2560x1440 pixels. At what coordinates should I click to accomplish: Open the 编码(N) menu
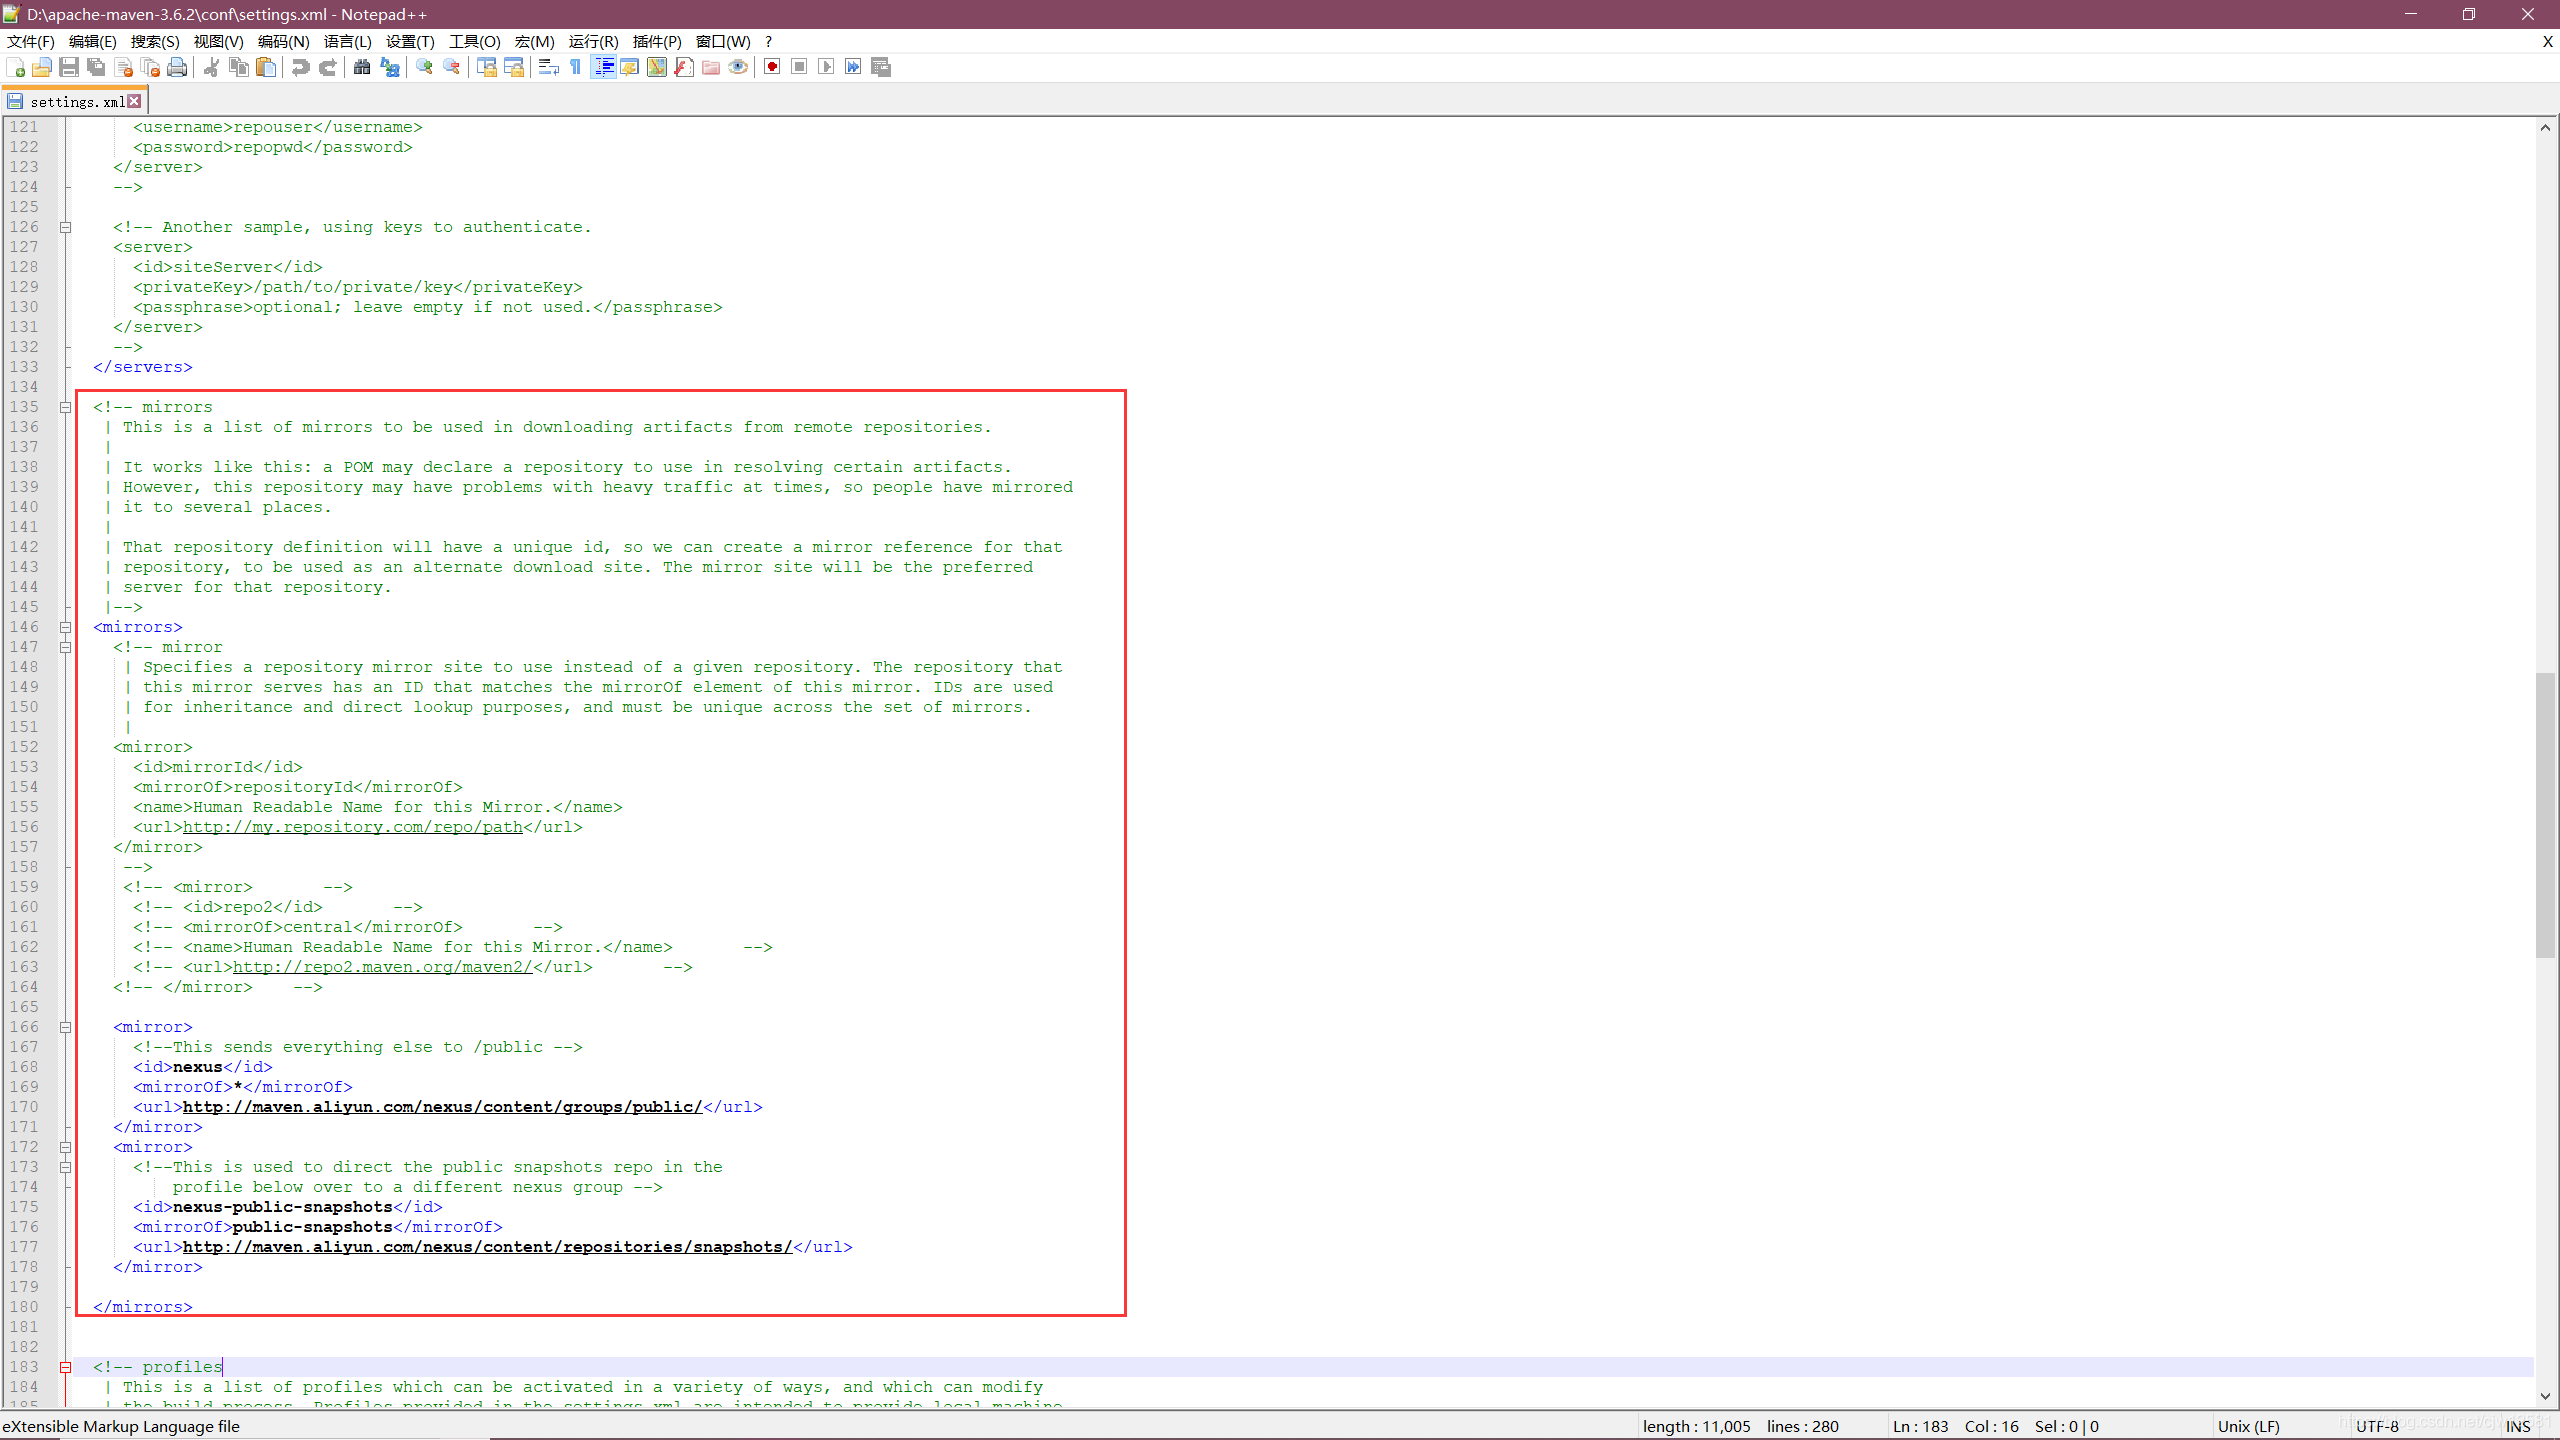click(x=283, y=41)
